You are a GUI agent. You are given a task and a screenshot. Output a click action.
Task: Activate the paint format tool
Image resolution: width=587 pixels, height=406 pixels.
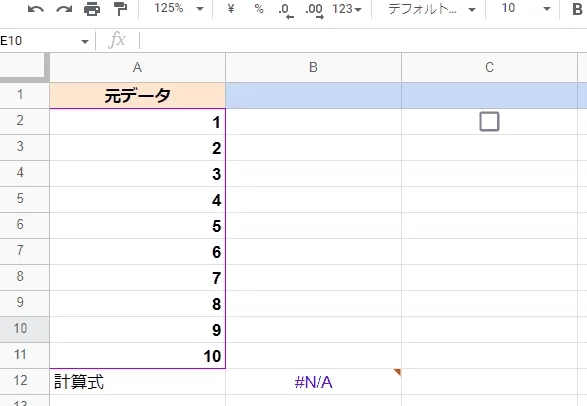click(120, 9)
